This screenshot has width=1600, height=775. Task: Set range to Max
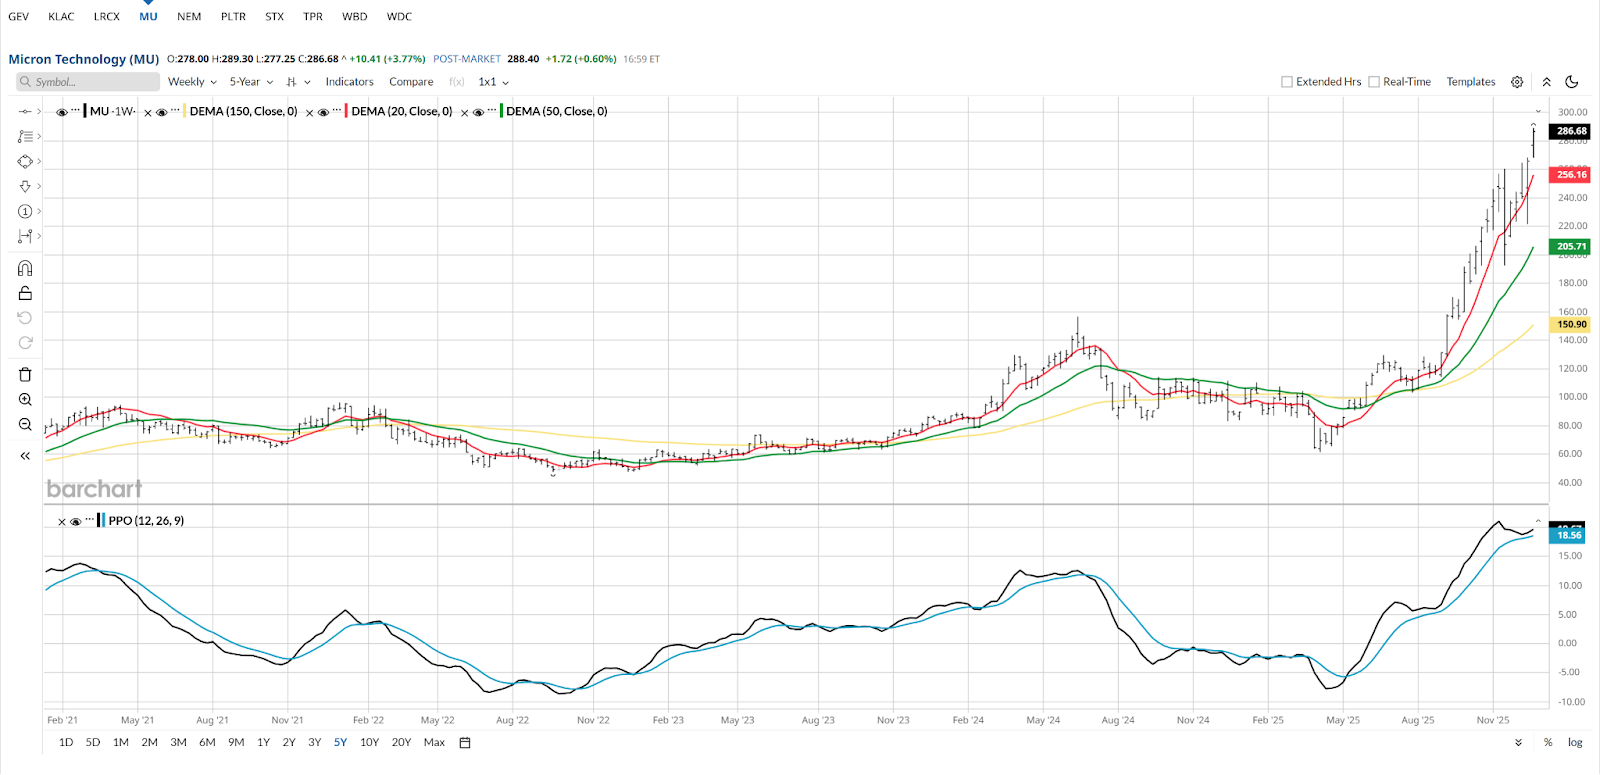(x=434, y=743)
